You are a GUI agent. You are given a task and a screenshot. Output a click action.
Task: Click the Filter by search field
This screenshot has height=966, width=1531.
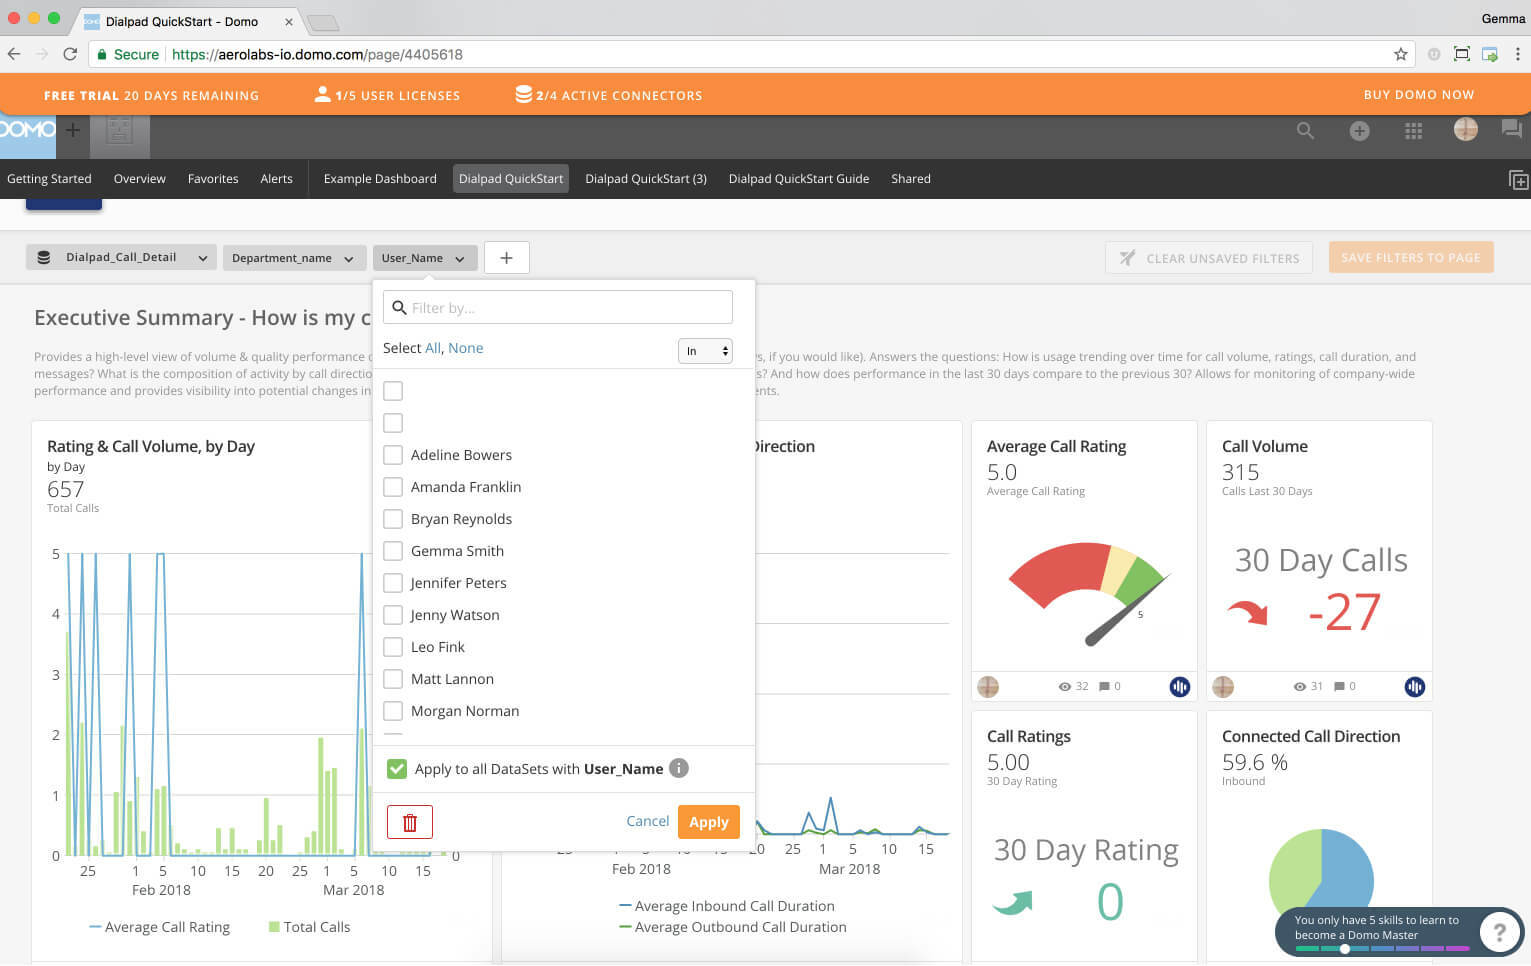[x=558, y=307]
